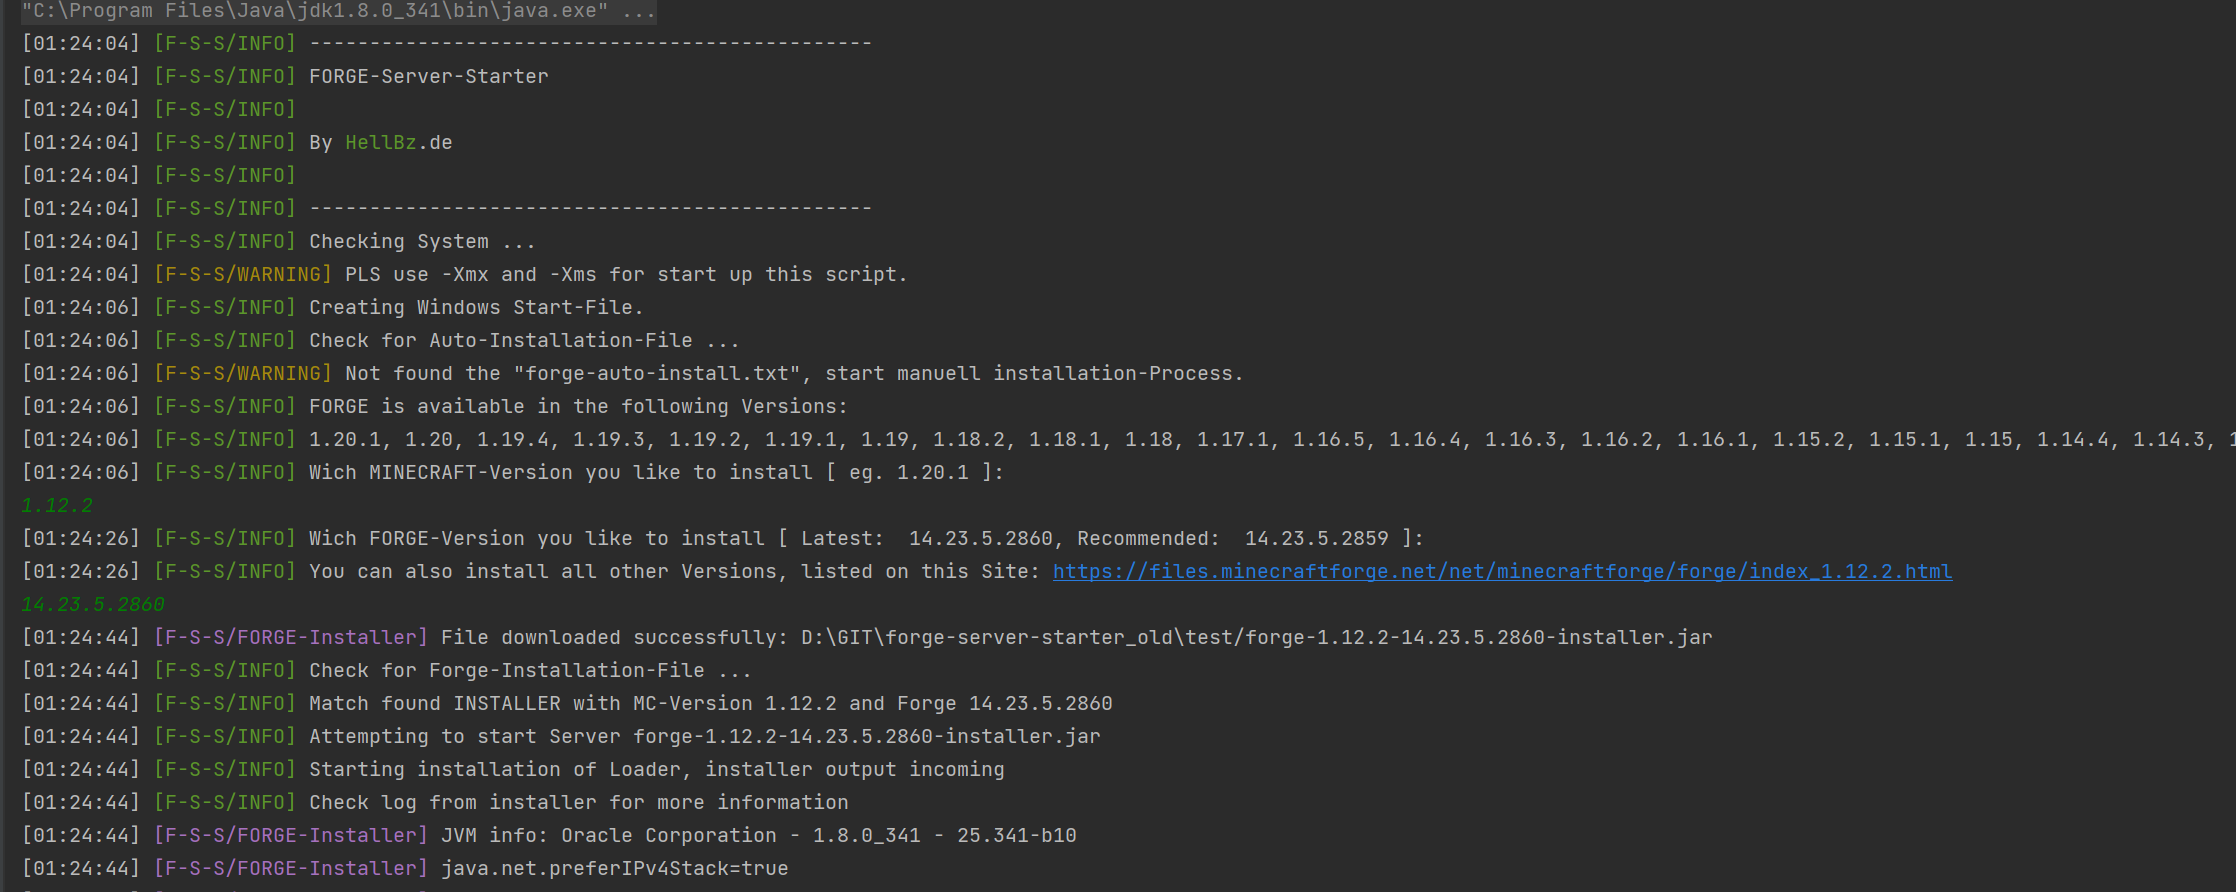Click the Match found INSTALLER message
This screenshot has width=2236, height=892.
point(710,703)
